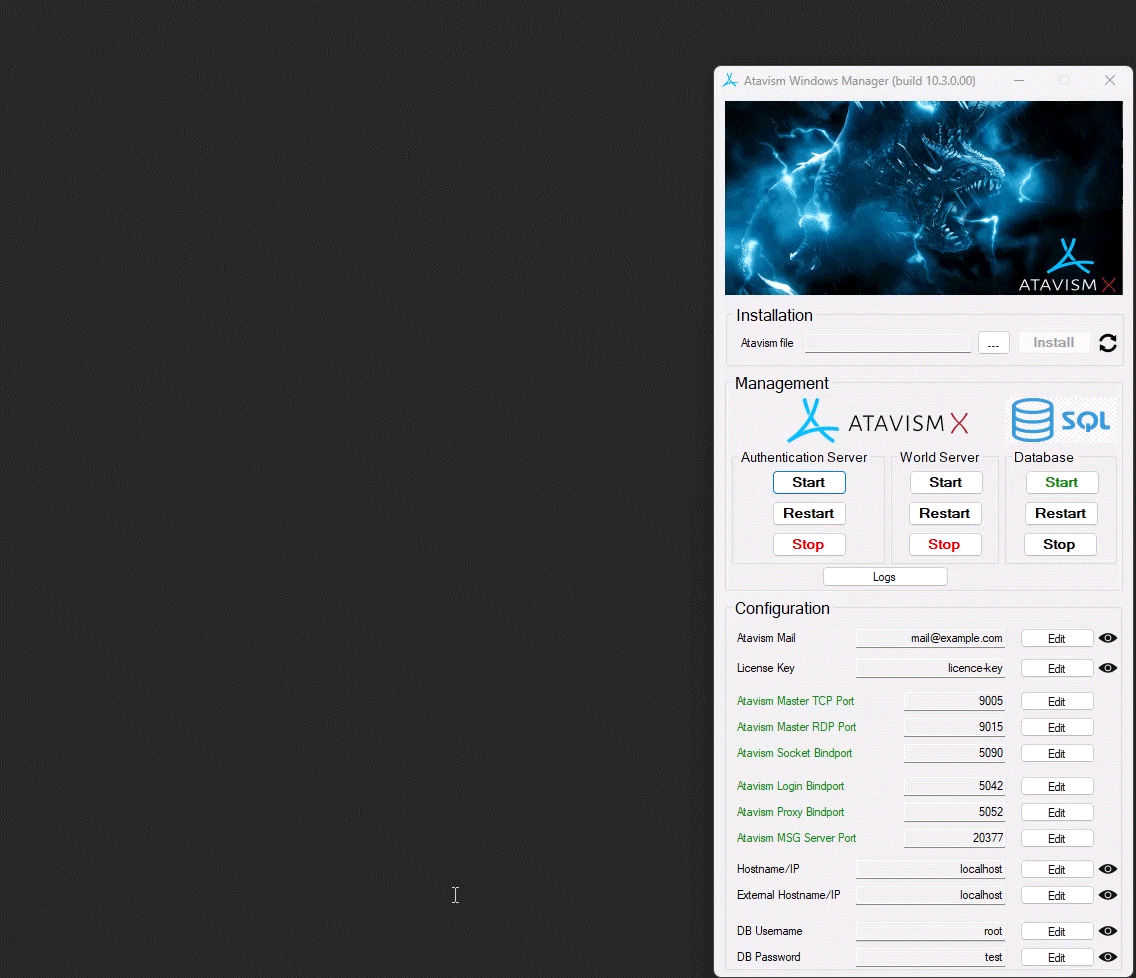Click the Atavism file path field
This screenshot has width=1136, height=978.
click(887, 343)
